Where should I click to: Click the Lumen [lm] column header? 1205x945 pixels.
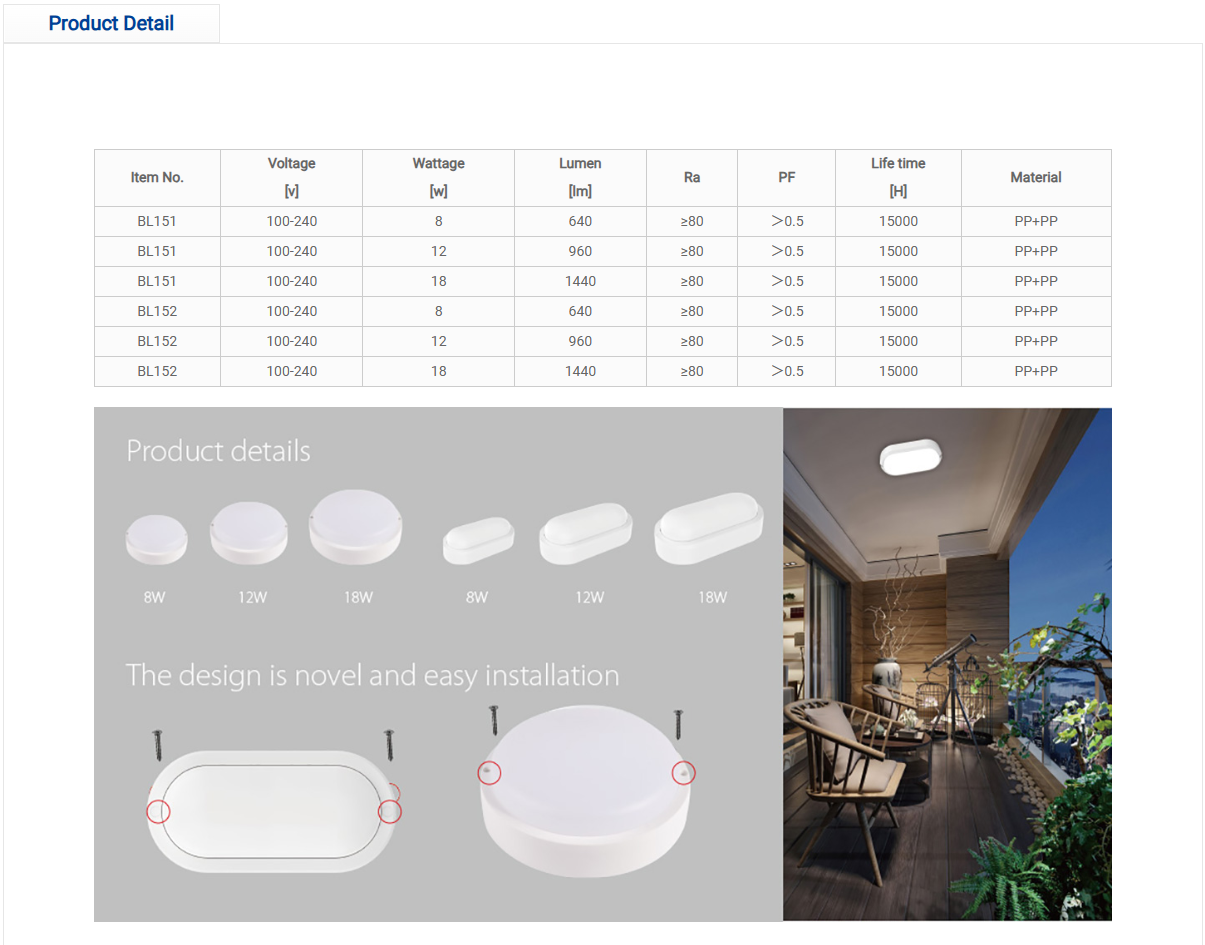[580, 178]
